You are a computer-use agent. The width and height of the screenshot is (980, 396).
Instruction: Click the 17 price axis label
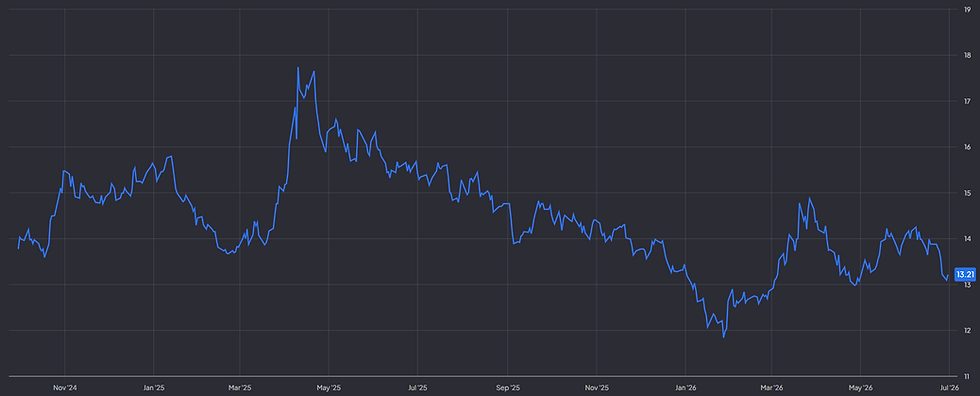pyautogui.click(x=968, y=101)
